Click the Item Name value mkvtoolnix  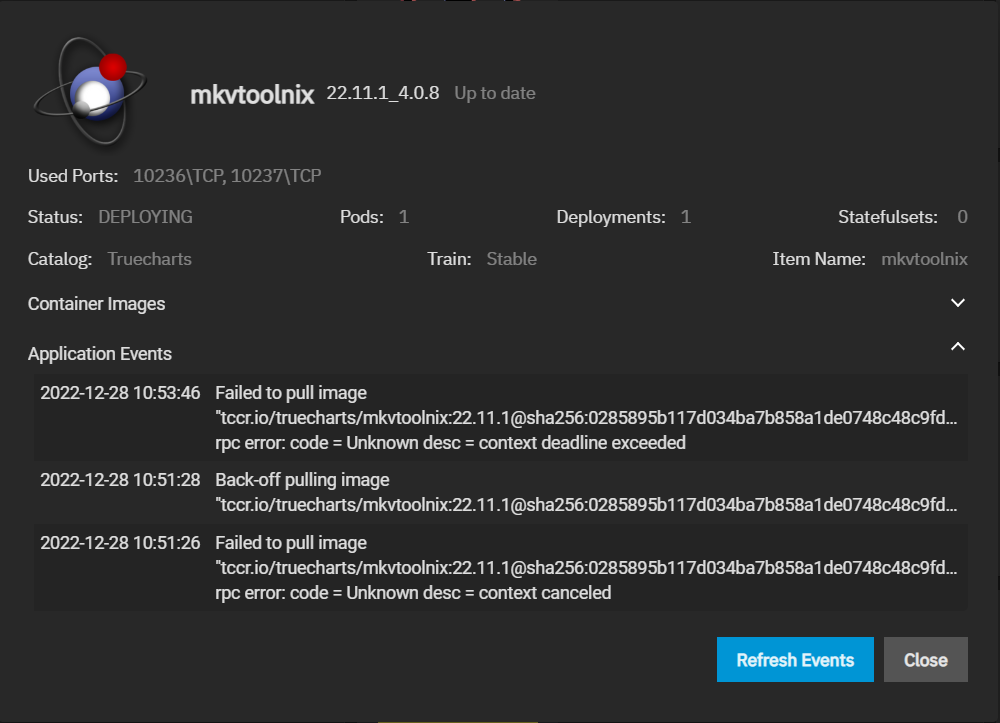(x=924, y=259)
